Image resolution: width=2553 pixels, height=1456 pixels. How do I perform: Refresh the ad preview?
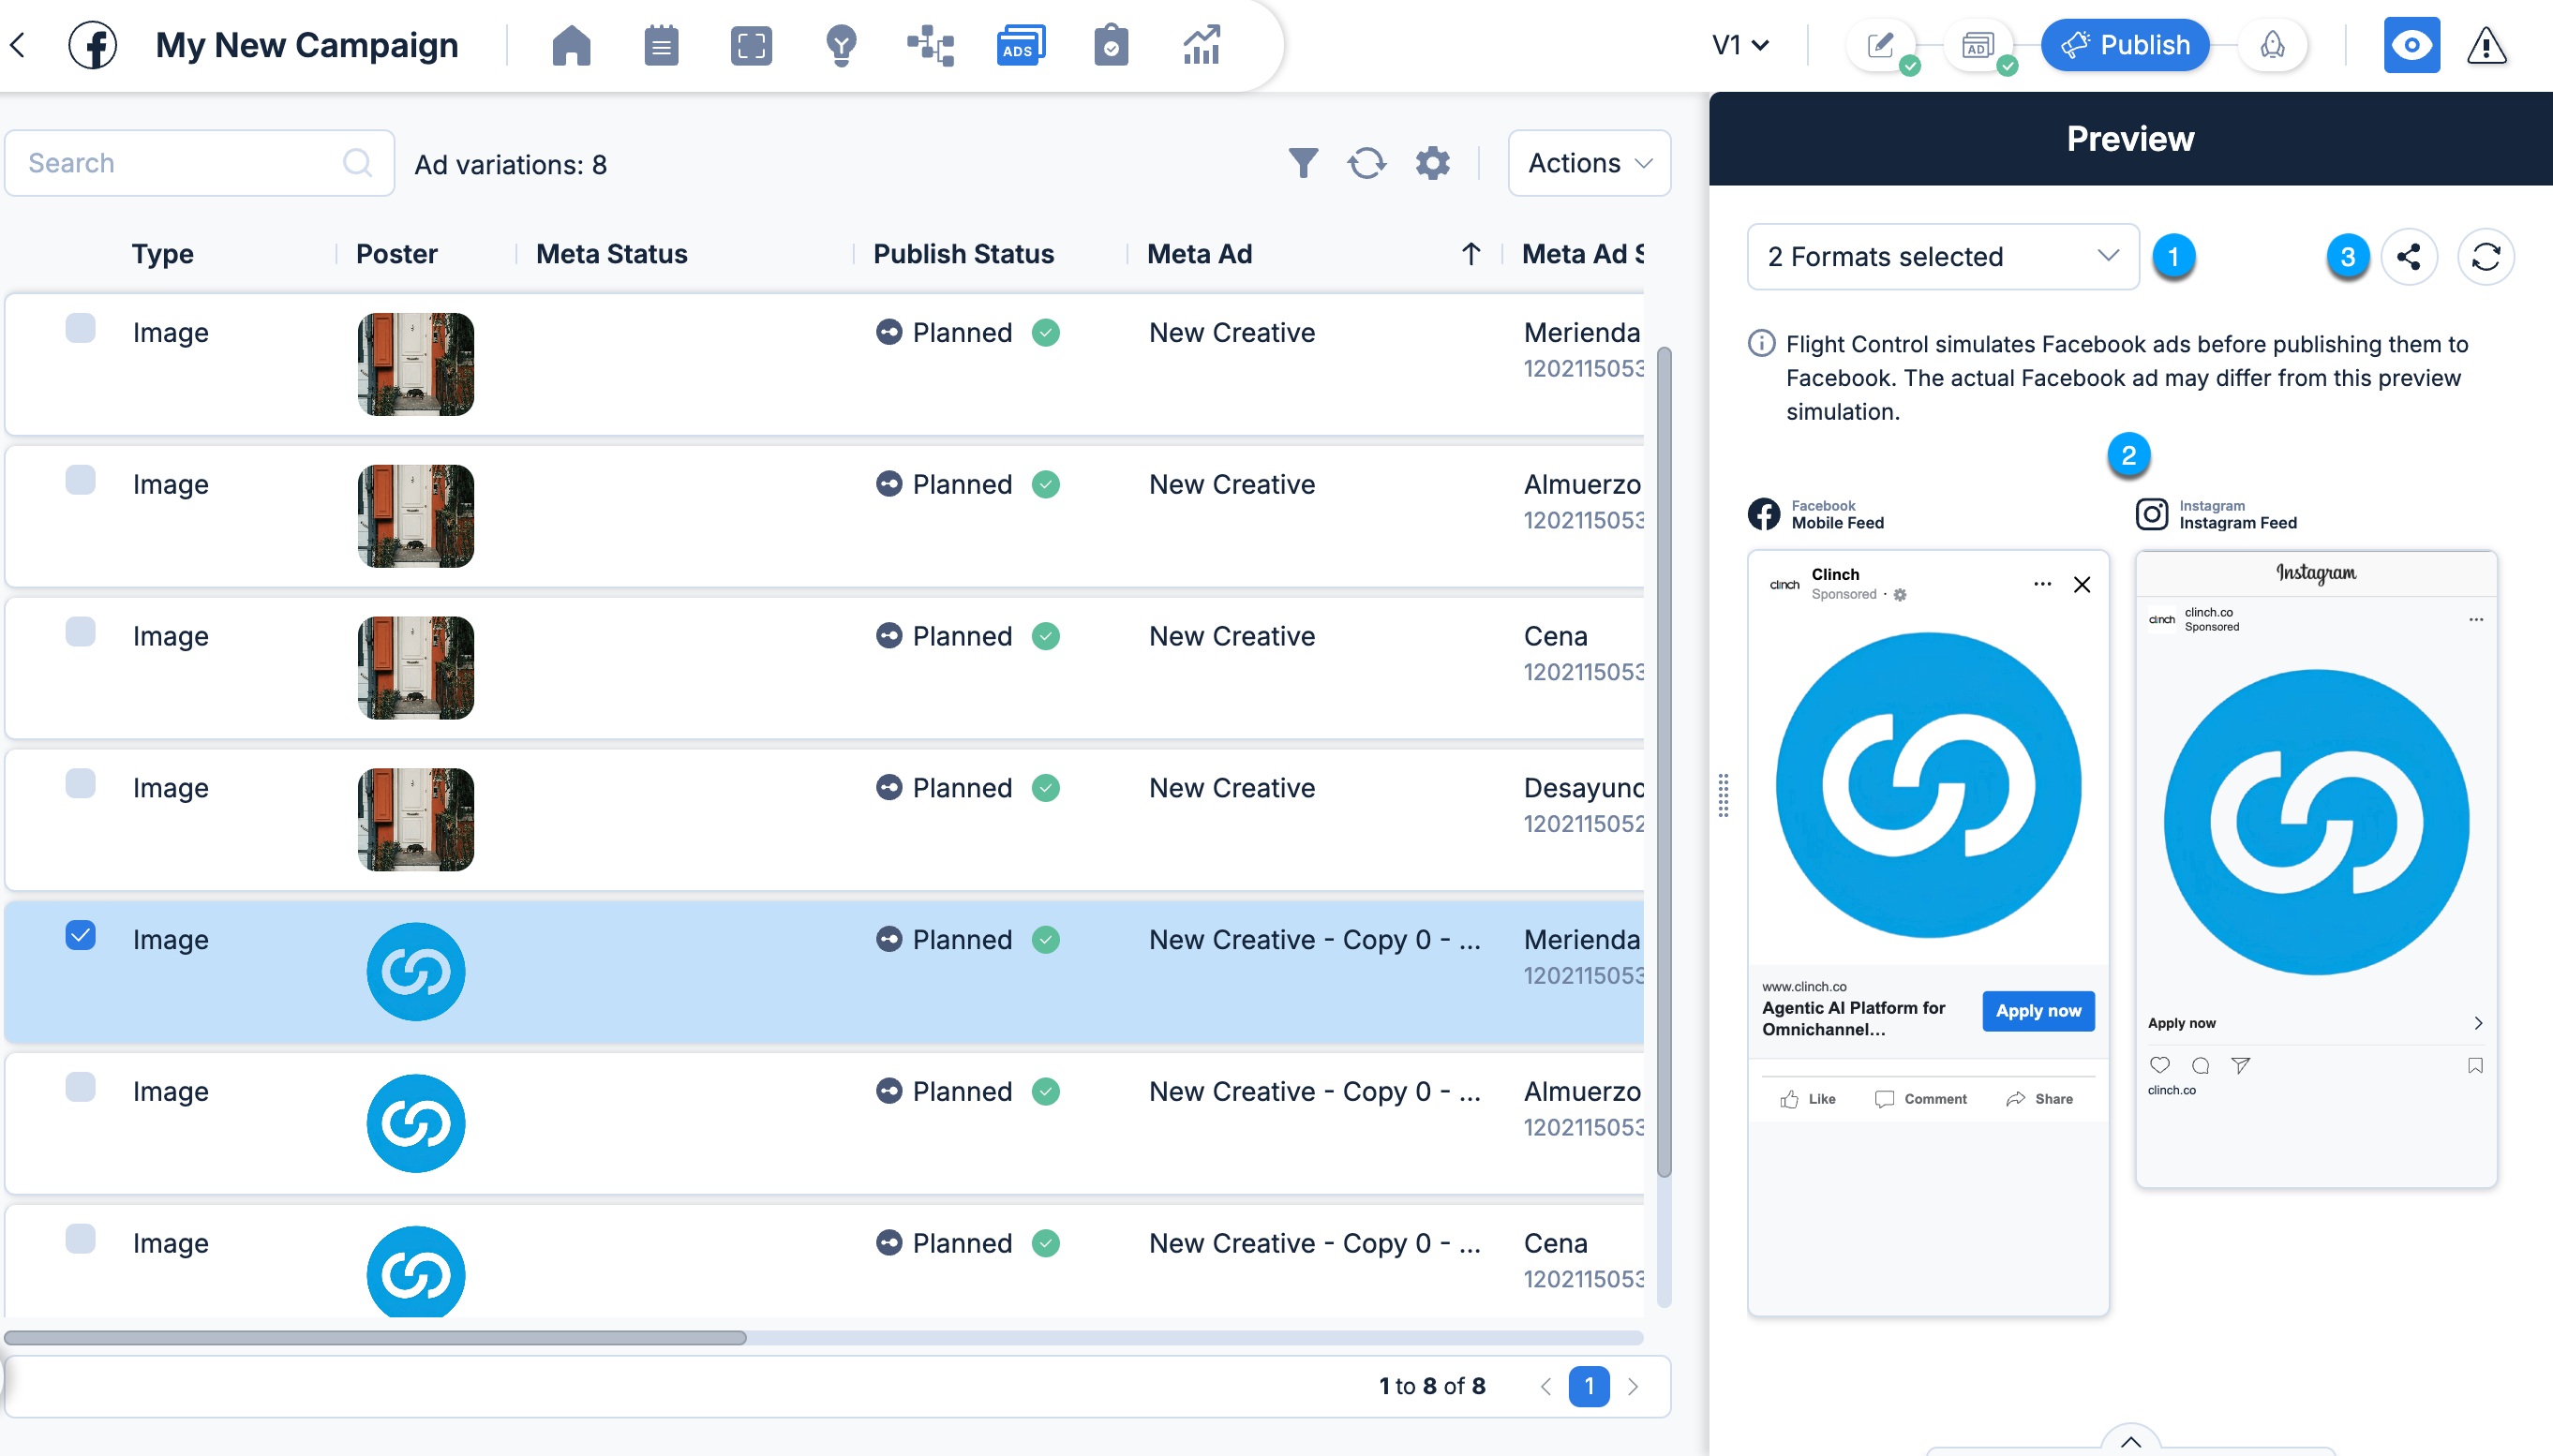coord(2486,257)
